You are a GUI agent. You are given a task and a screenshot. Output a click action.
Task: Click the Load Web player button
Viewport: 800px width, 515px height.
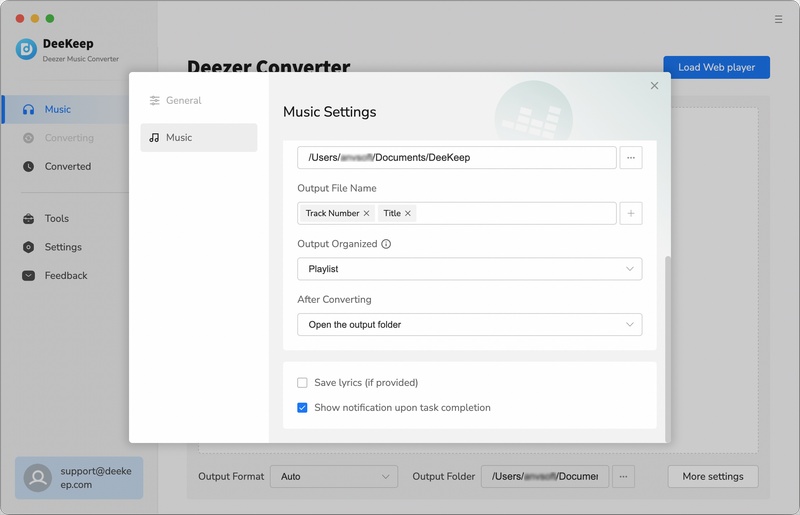coord(716,67)
